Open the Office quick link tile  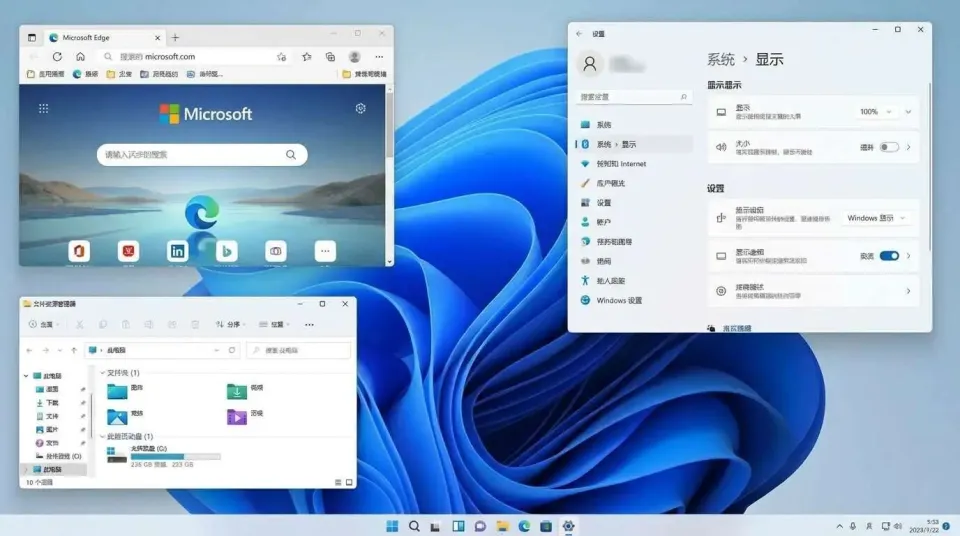click(x=79, y=251)
